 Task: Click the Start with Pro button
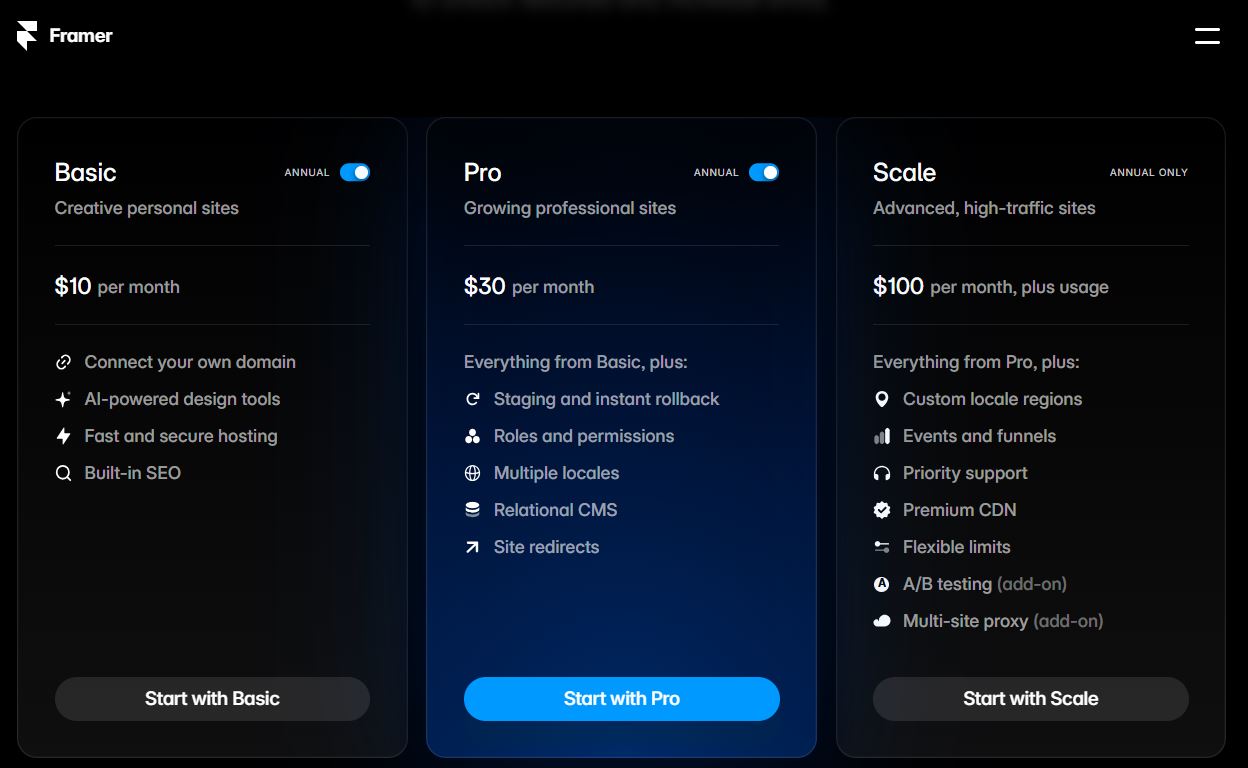pyautogui.click(x=621, y=699)
